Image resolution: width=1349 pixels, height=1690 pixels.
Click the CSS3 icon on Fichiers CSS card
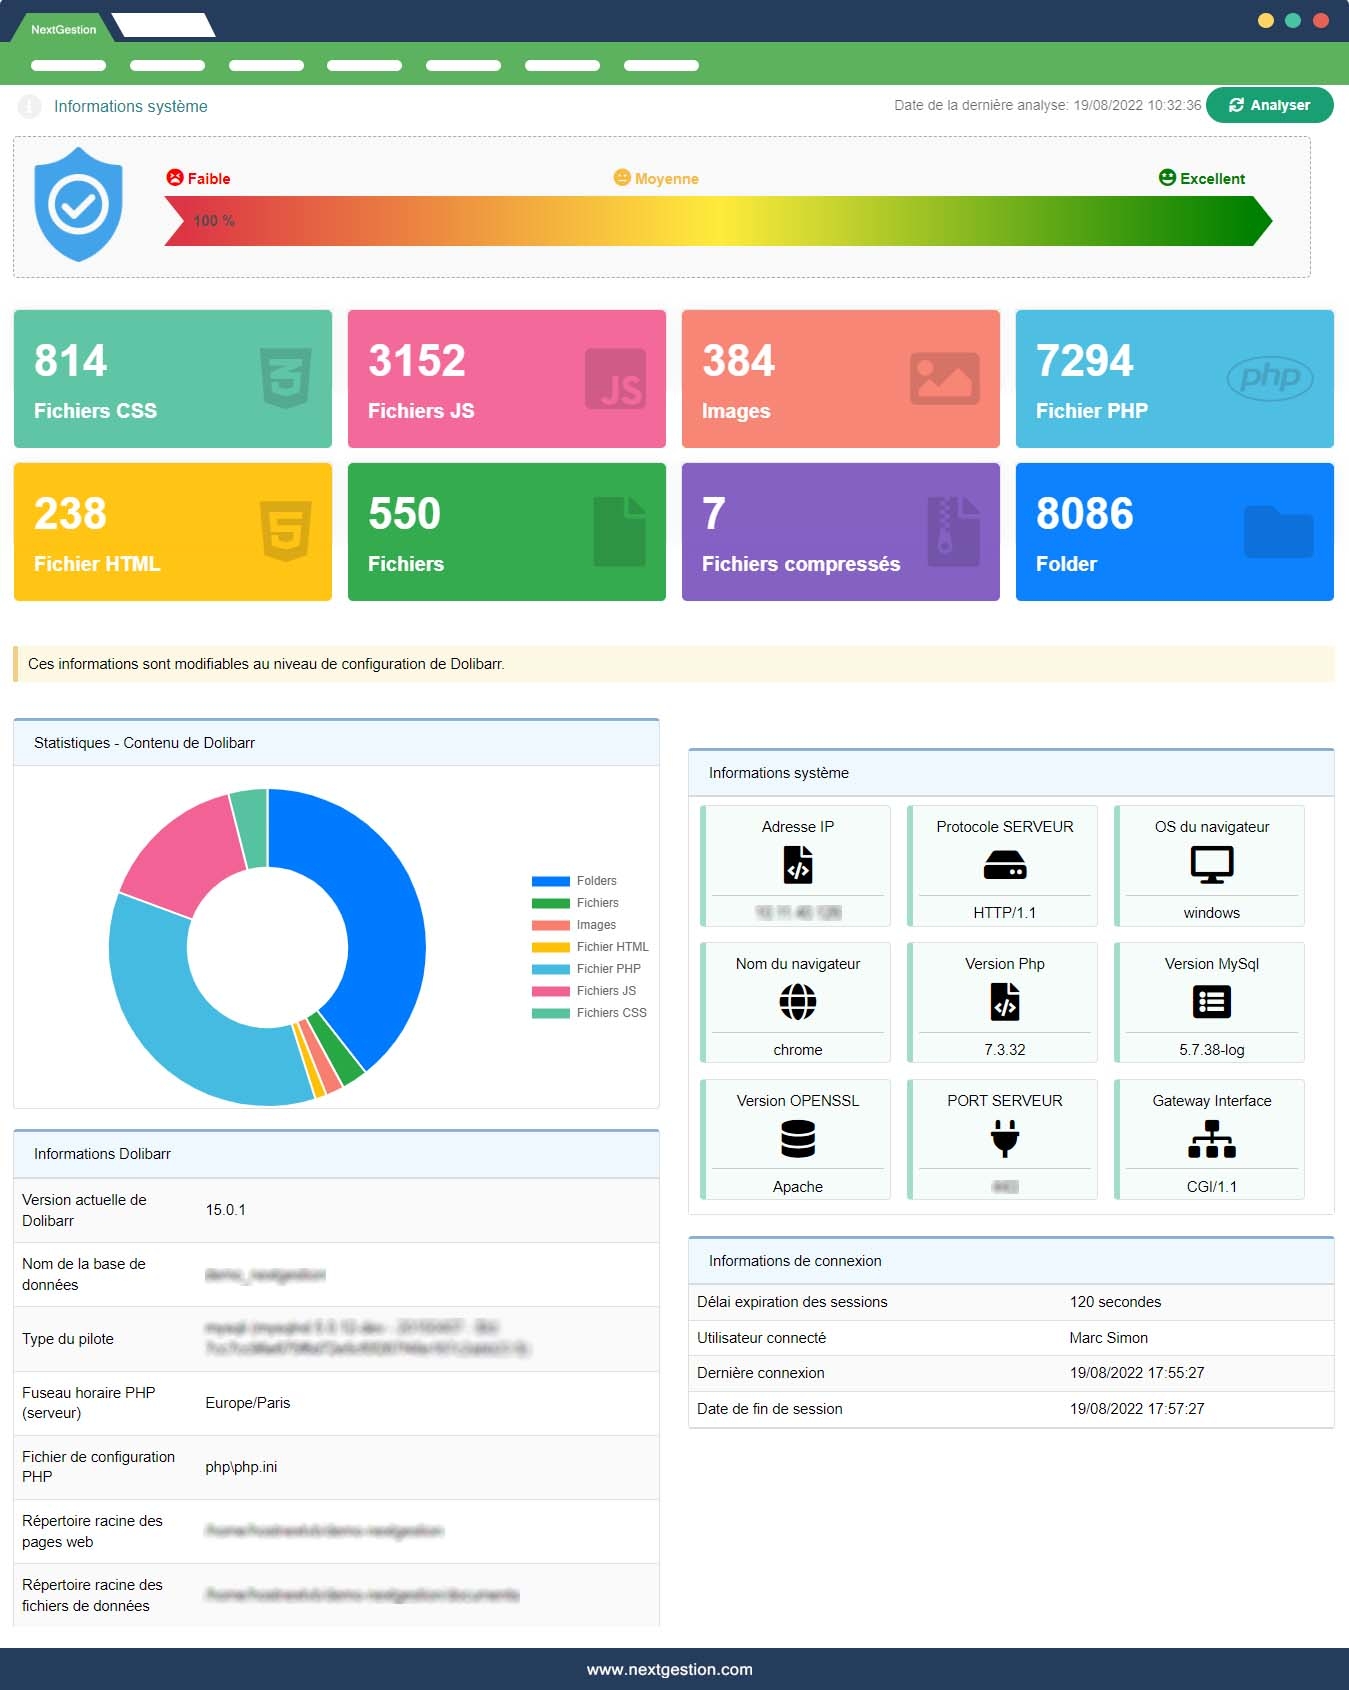(285, 378)
